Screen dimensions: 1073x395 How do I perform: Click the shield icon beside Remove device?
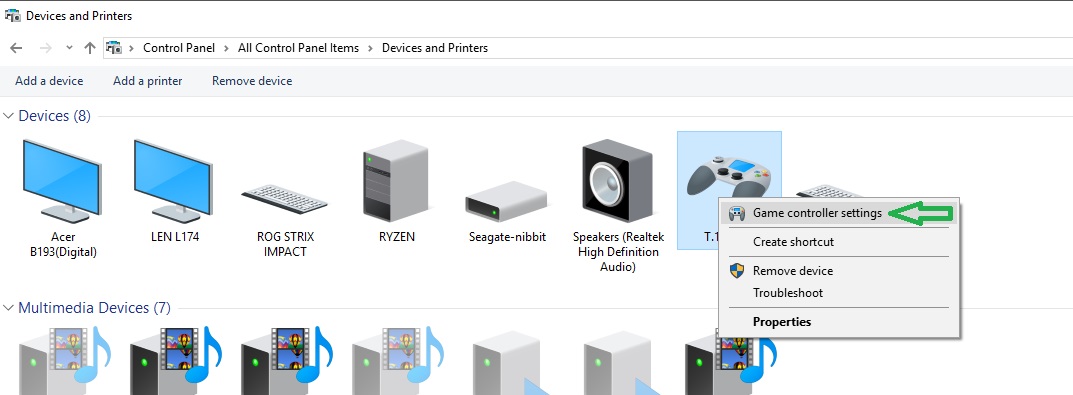(736, 270)
